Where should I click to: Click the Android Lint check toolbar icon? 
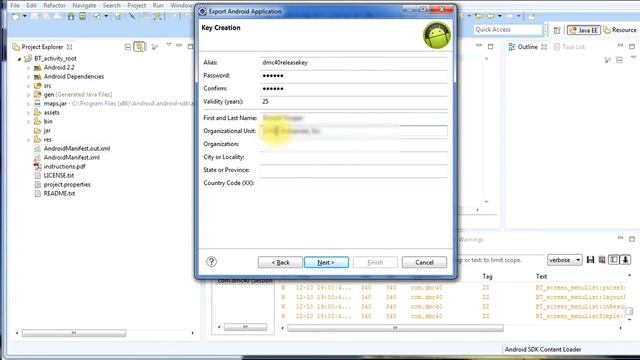point(97,16)
